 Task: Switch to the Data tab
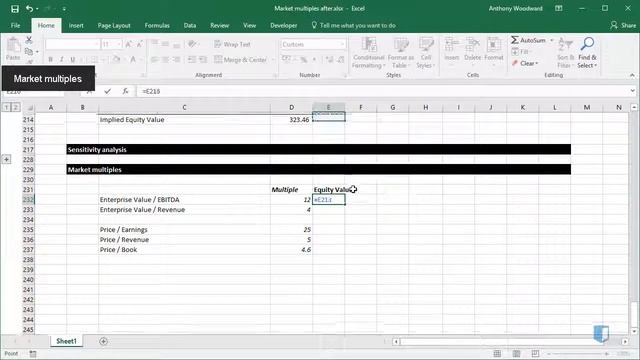[x=190, y=25]
